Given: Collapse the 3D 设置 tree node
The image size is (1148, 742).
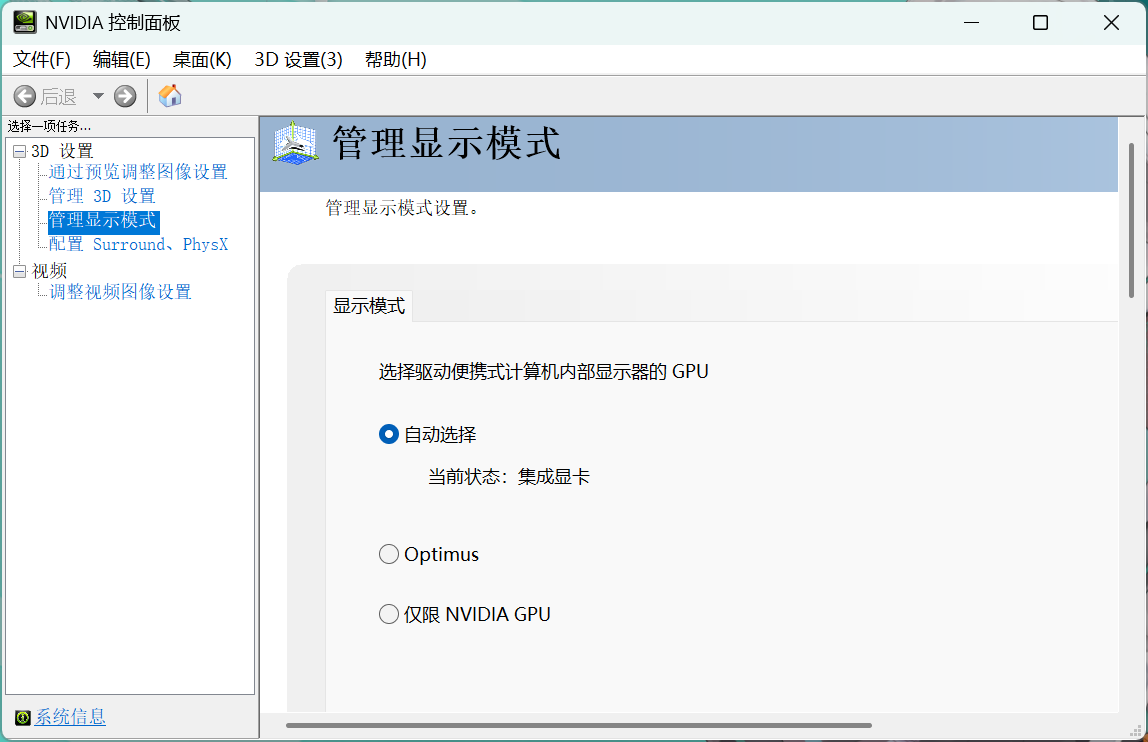Looking at the screenshot, I should point(19,151).
